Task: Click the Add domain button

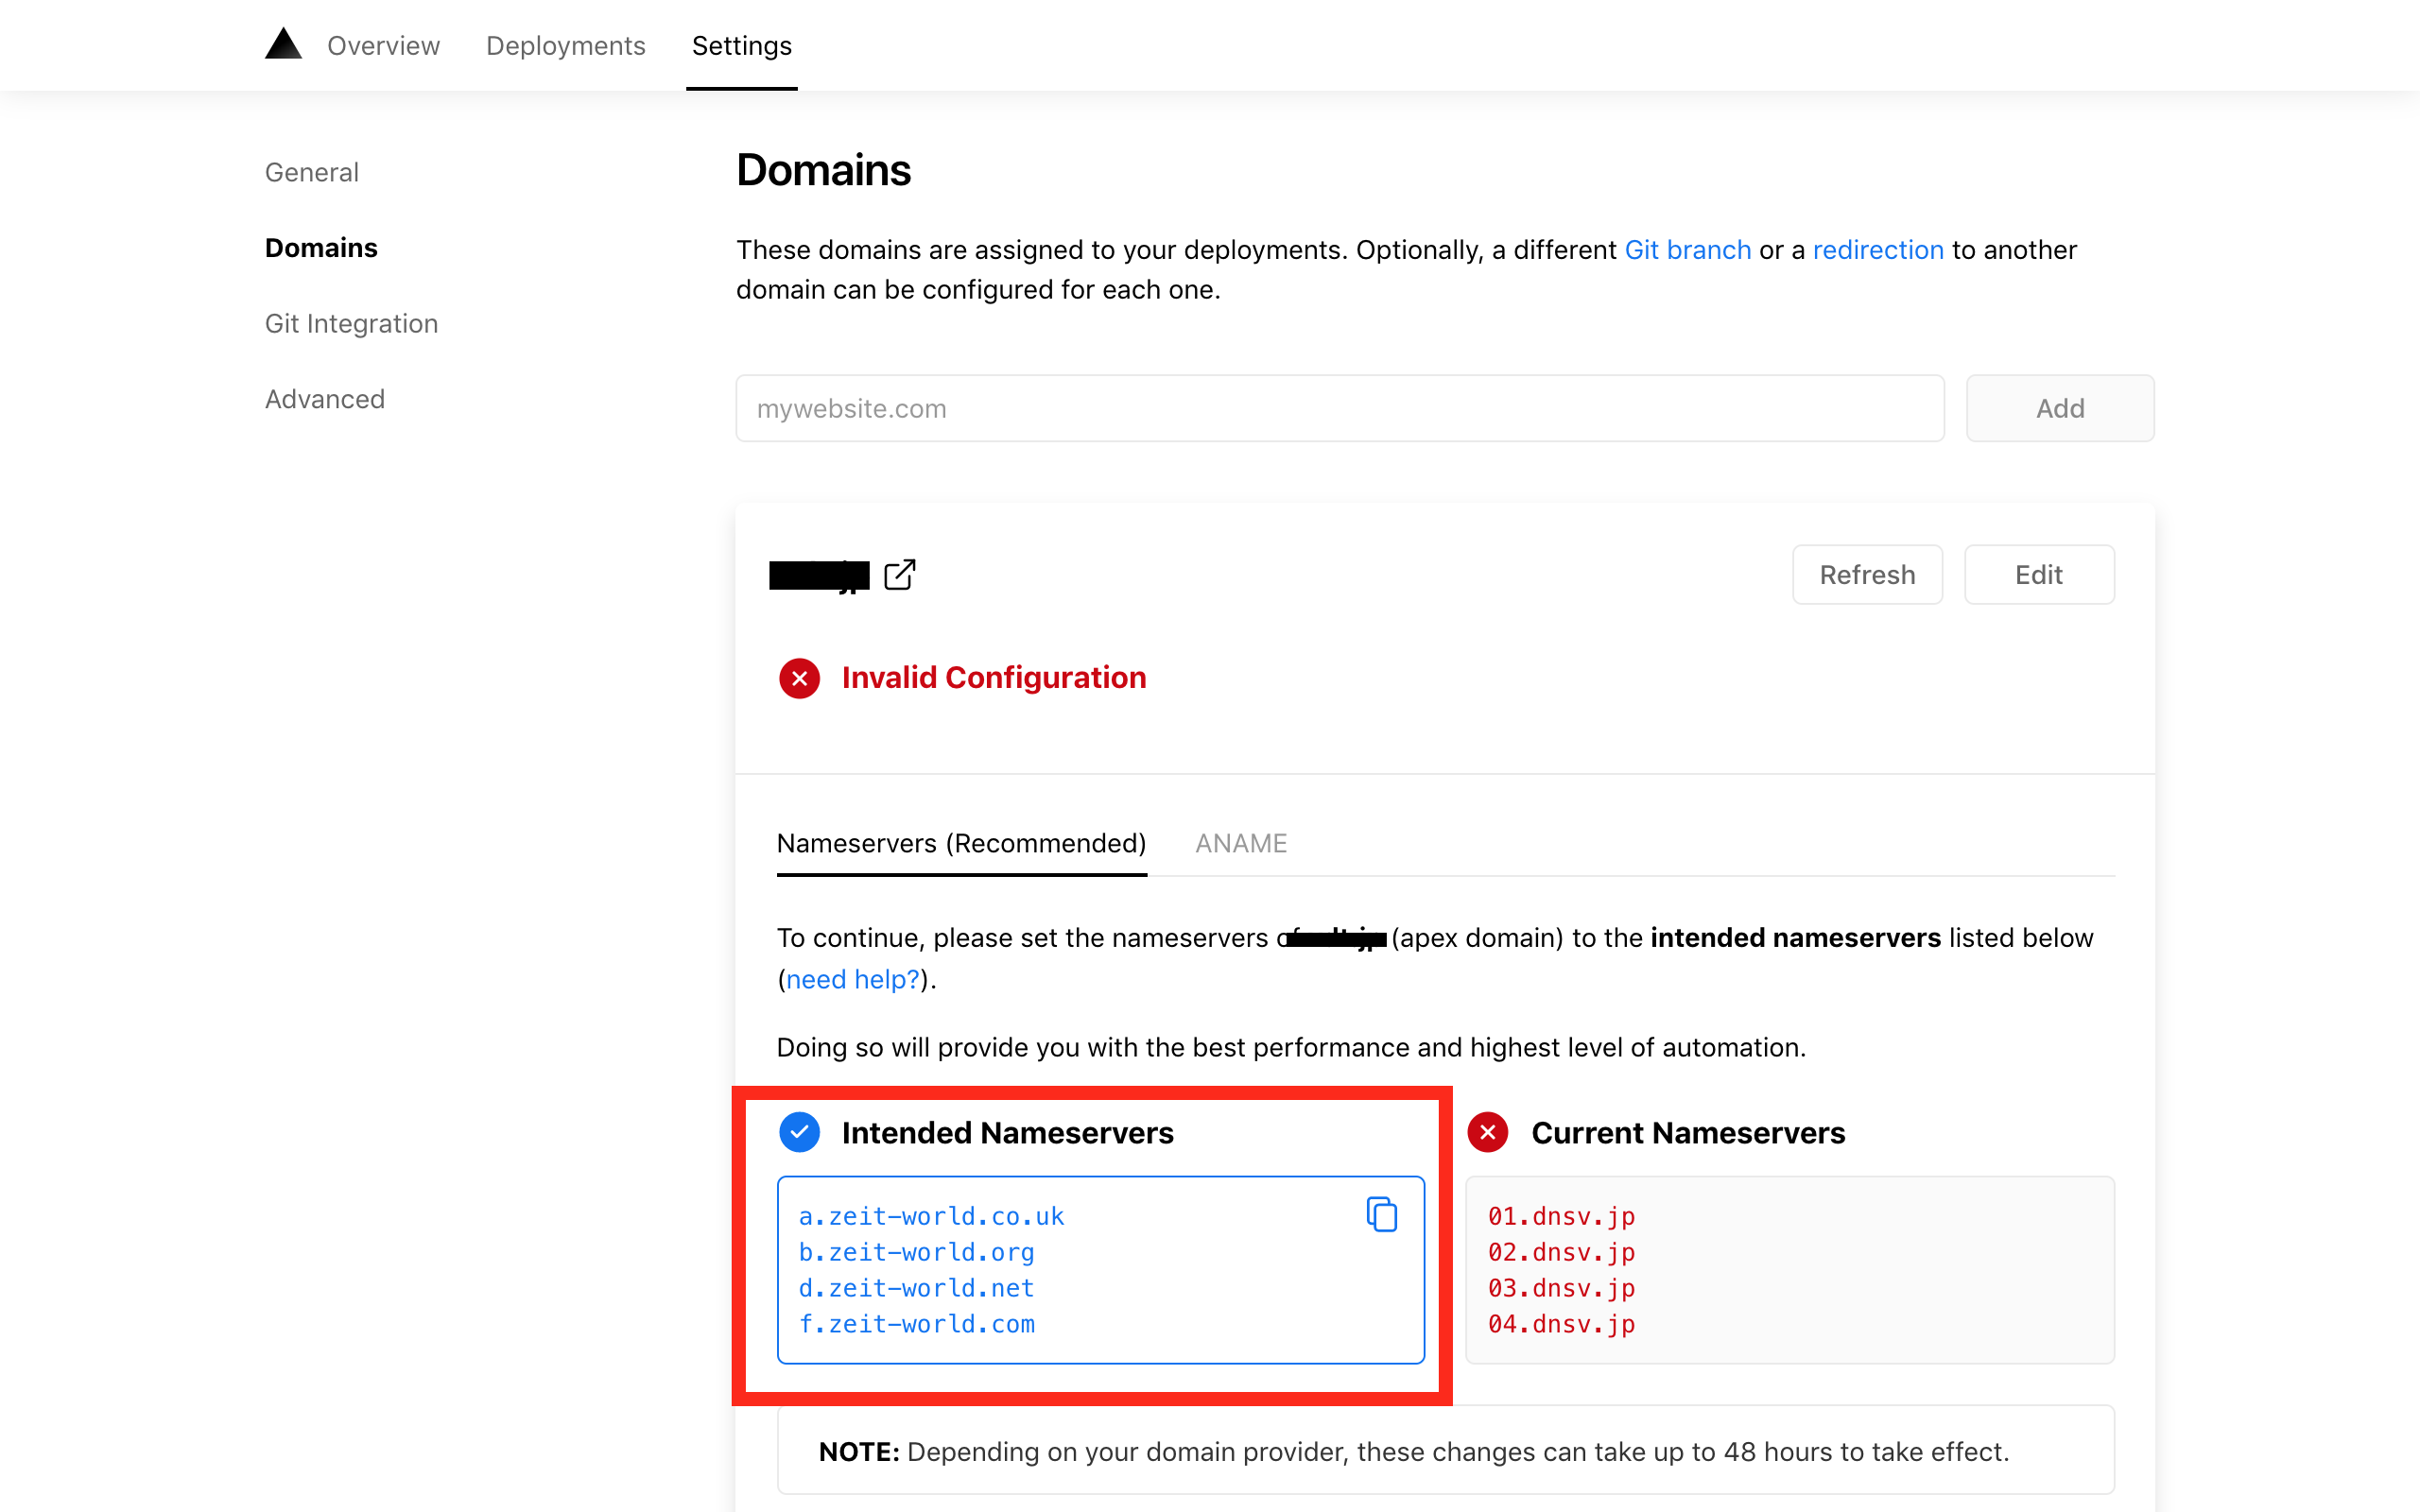Action: click(x=2059, y=408)
